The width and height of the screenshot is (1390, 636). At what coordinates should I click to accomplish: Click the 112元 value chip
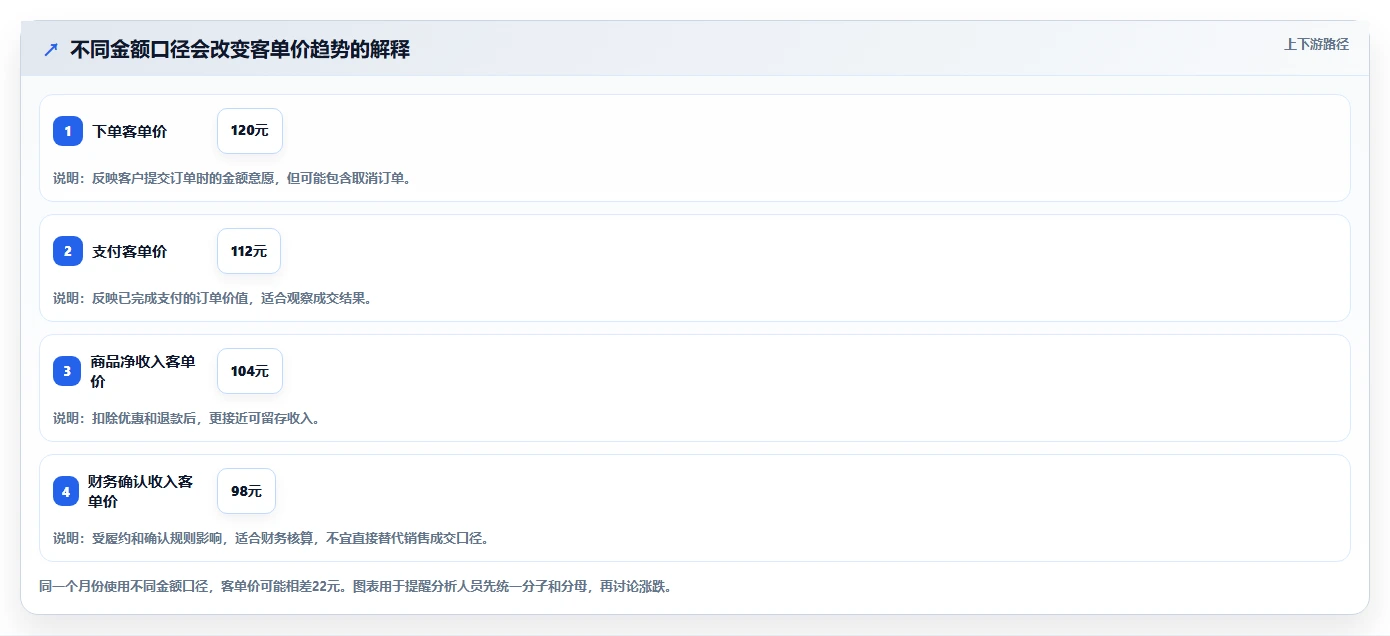pyautogui.click(x=249, y=251)
